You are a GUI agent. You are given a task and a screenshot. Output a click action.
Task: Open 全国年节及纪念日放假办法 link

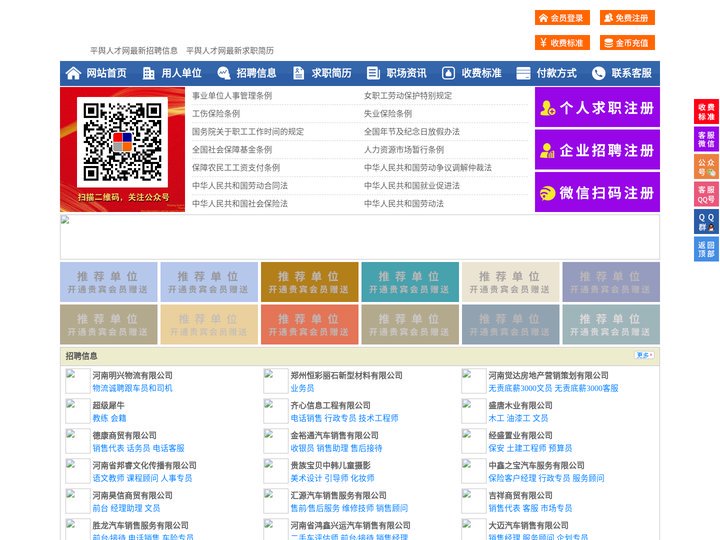point(412,131)
